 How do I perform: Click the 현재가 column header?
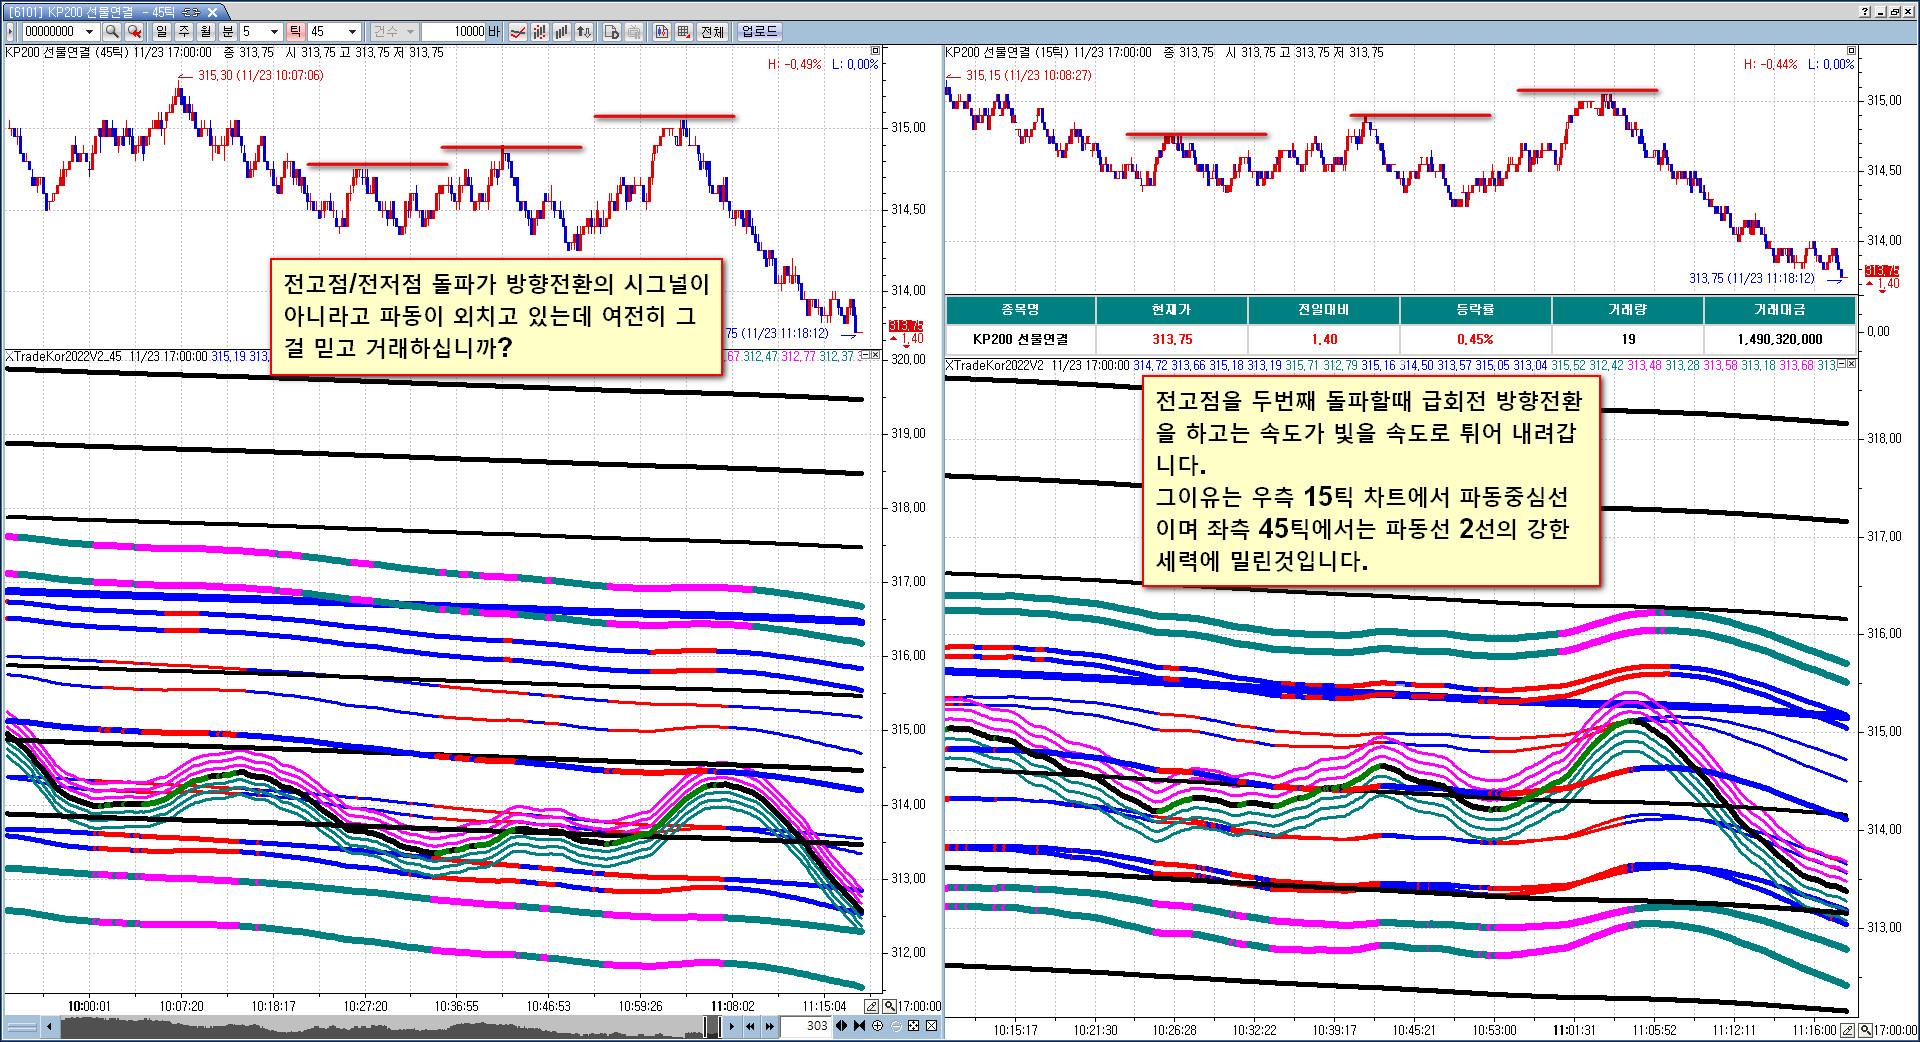point(1171,310)
